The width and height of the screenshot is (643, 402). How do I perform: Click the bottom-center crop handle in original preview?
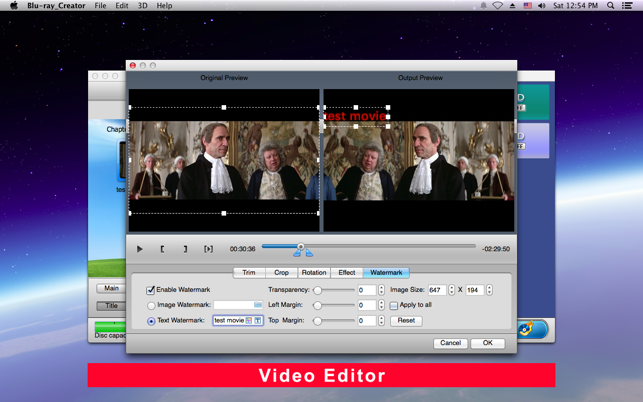[224, 213]
